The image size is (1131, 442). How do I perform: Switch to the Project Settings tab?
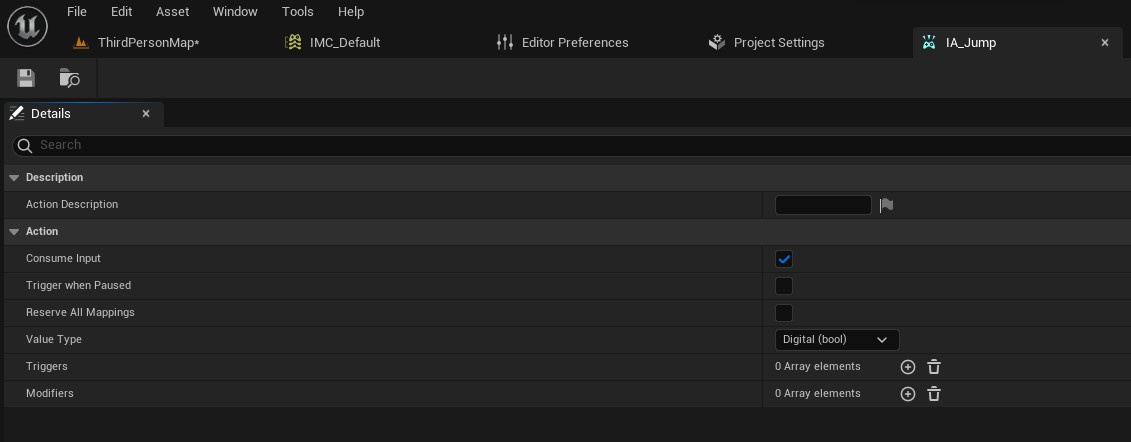(778, 43)
